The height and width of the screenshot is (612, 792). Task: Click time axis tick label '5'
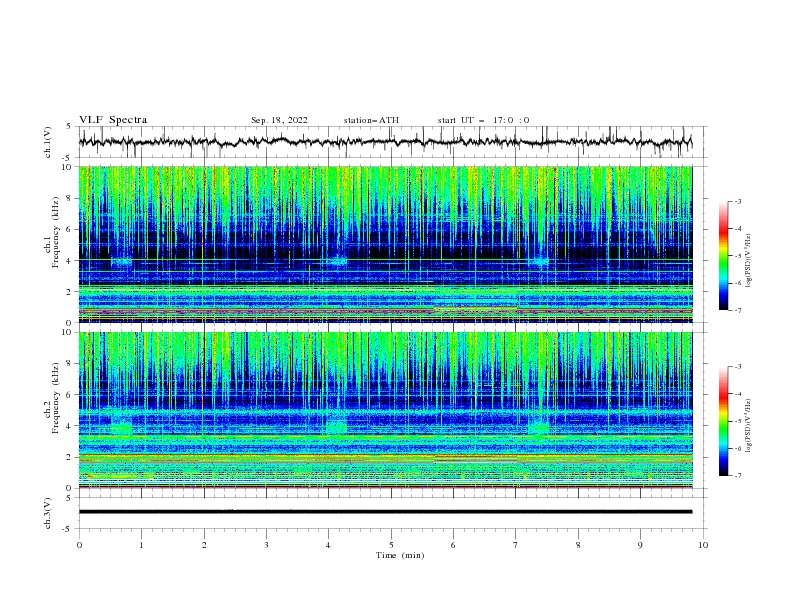point(391,545)
